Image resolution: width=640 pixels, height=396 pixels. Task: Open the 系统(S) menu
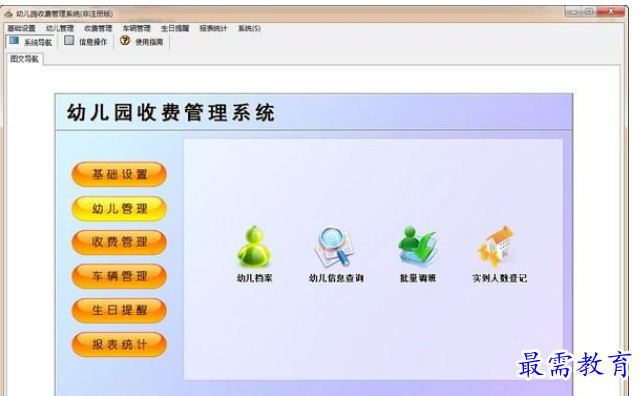[249, 28]
